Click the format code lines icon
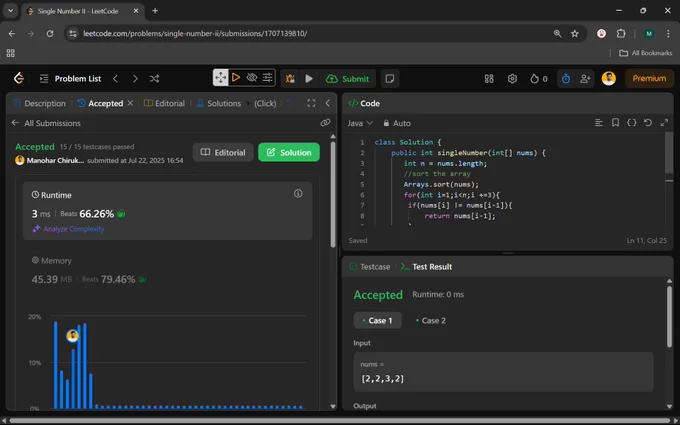Viewport: 680px width, 425px height. tap(598, 123)
